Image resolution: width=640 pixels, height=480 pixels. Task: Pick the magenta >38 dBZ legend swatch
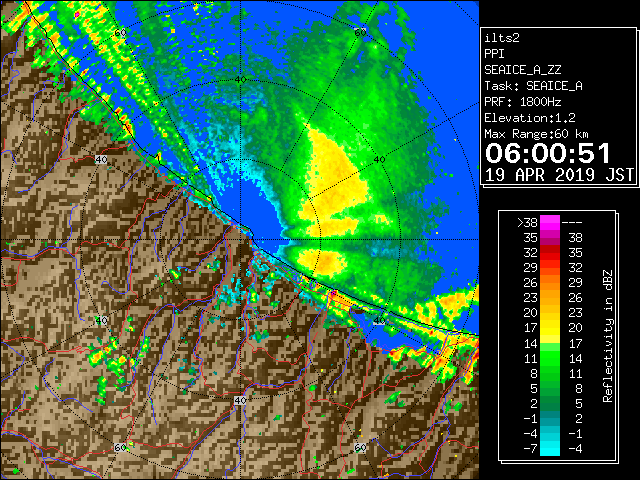point(550,223)
